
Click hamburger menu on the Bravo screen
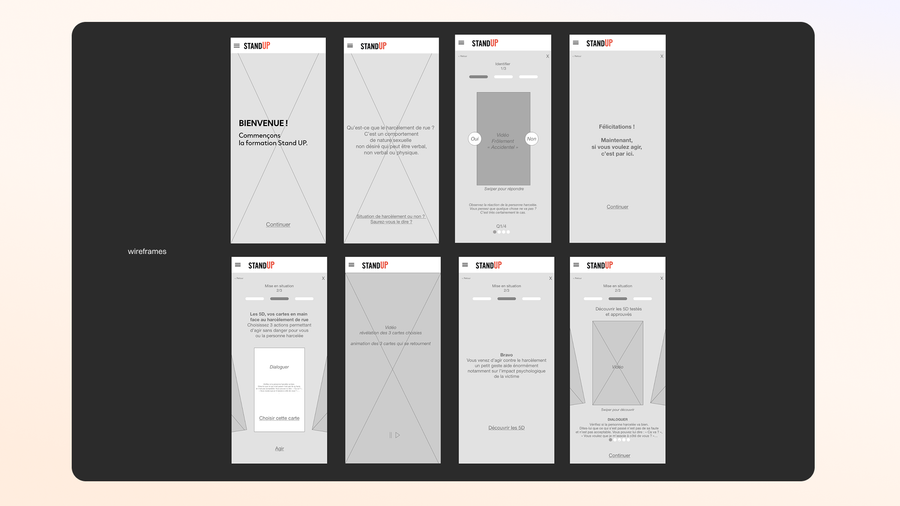[465, 265]
